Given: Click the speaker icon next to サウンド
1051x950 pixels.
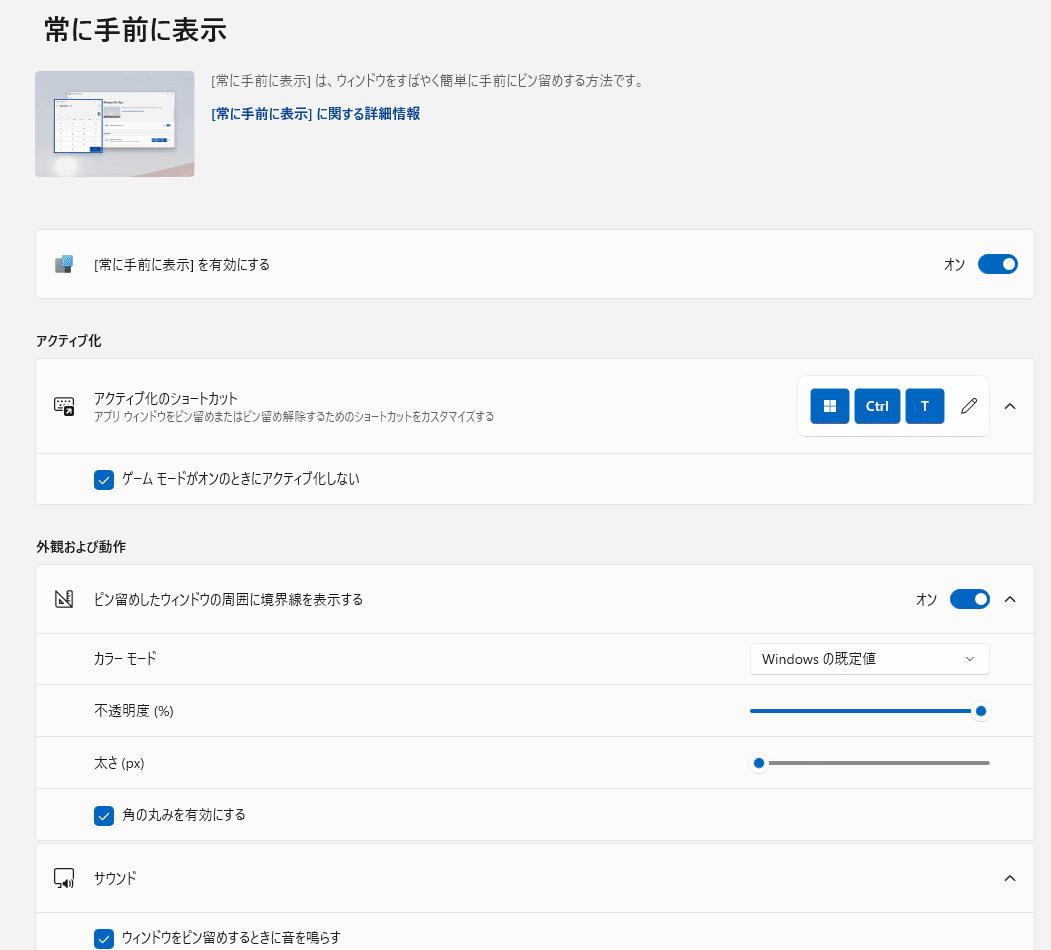Looking at the screenshot, I should click(64, 878).
